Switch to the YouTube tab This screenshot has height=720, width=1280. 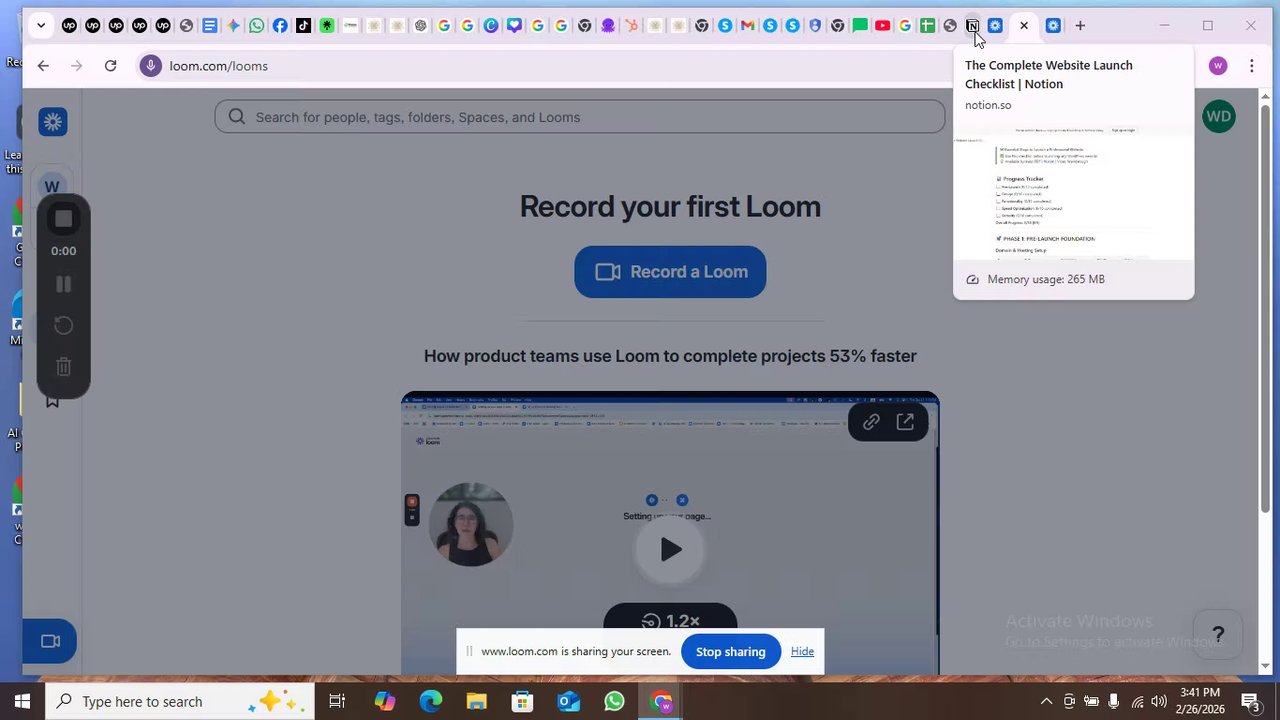(882, 26)
